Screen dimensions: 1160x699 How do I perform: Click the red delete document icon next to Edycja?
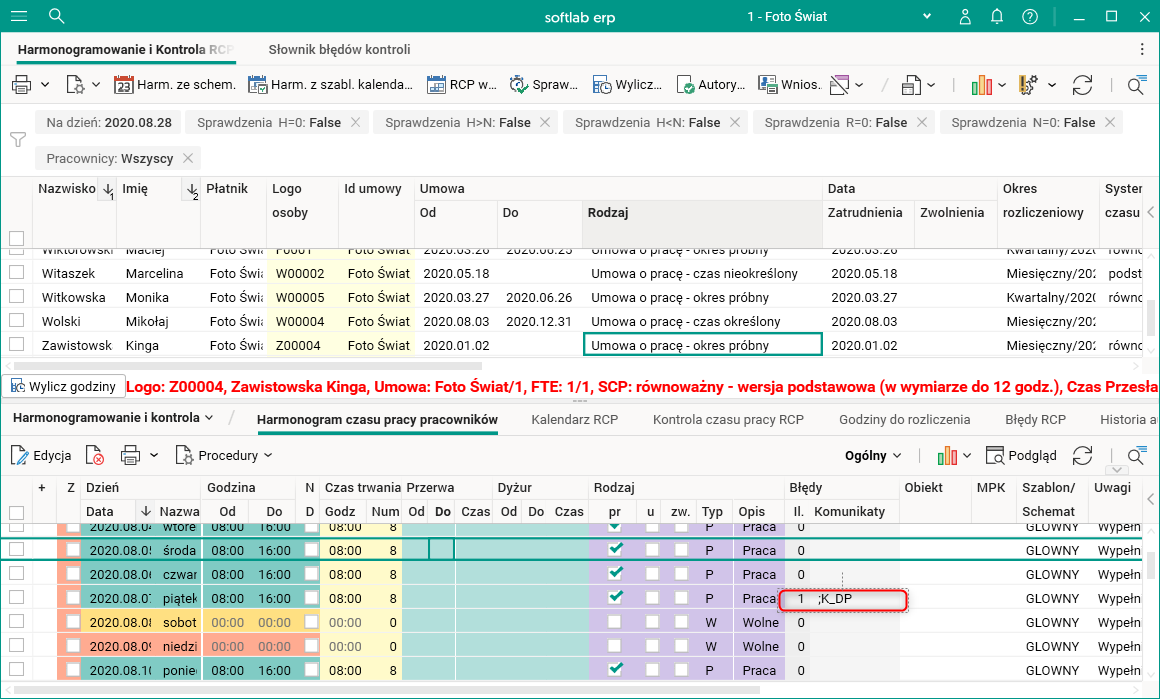coord(94,456)
